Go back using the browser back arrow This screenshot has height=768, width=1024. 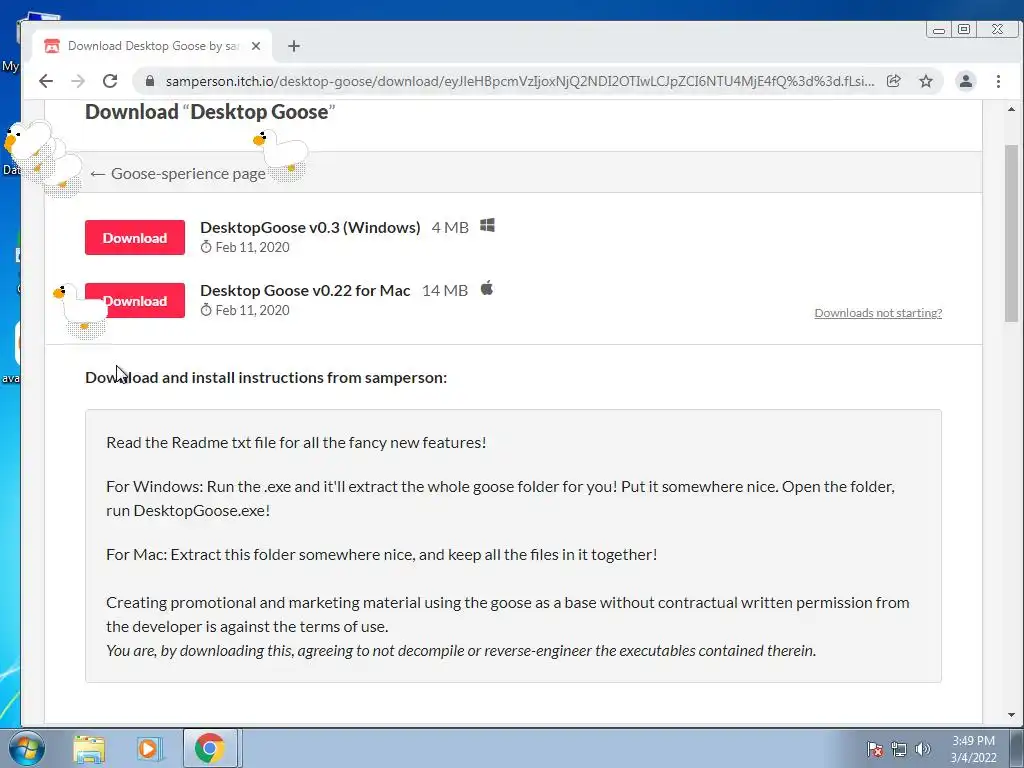(46, 81)
